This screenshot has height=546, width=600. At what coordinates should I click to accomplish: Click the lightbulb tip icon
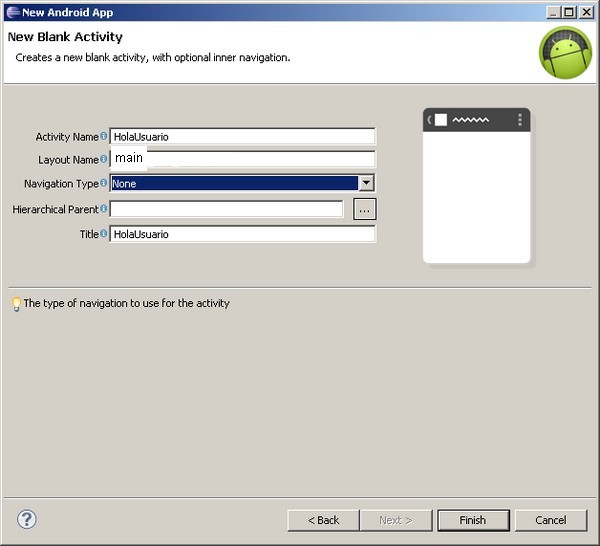pos(16,304)
